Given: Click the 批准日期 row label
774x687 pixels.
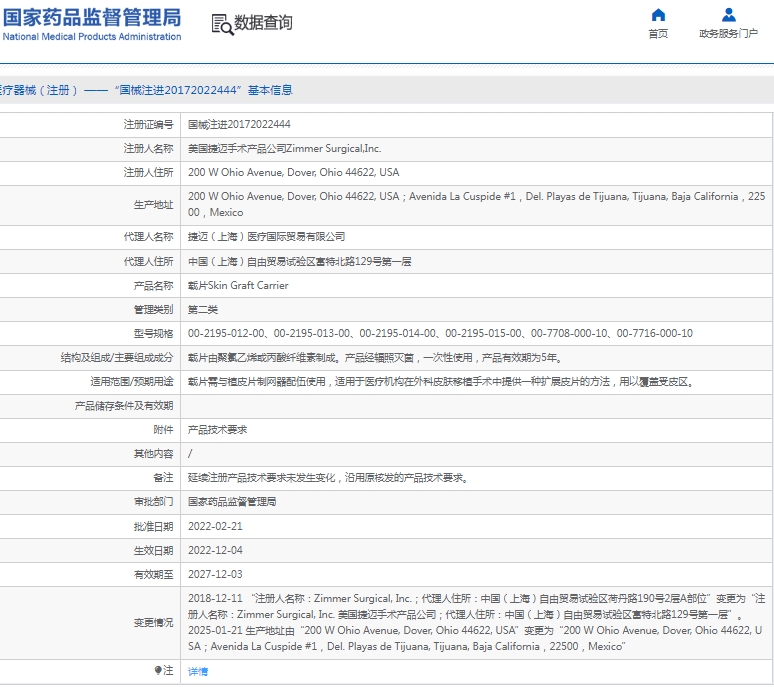Looking at the screenshot, I should (154, 527).
